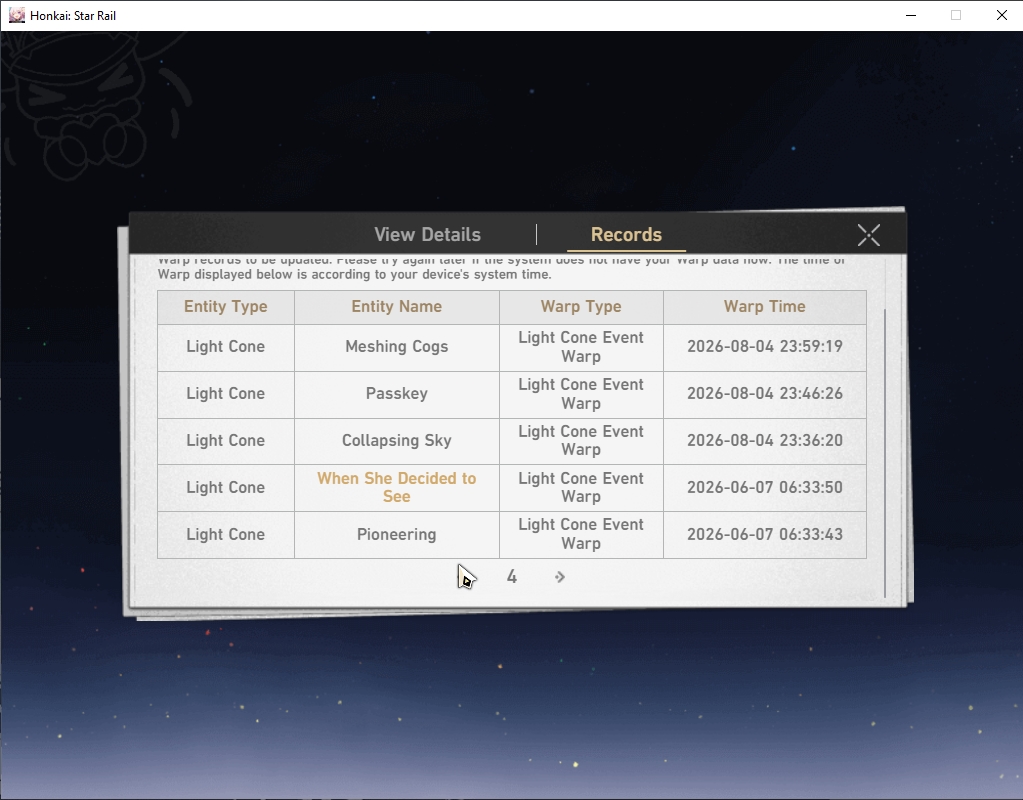Select the Collapsing Sky entity name cell
The height and width of the screenshot is (800, 1023).
[397, 440]
